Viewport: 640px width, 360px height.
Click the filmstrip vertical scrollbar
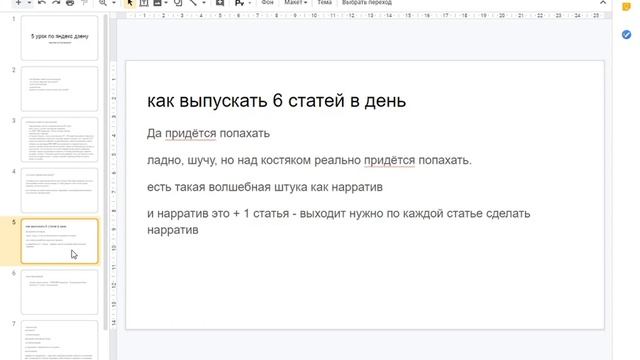click(105, 171)
